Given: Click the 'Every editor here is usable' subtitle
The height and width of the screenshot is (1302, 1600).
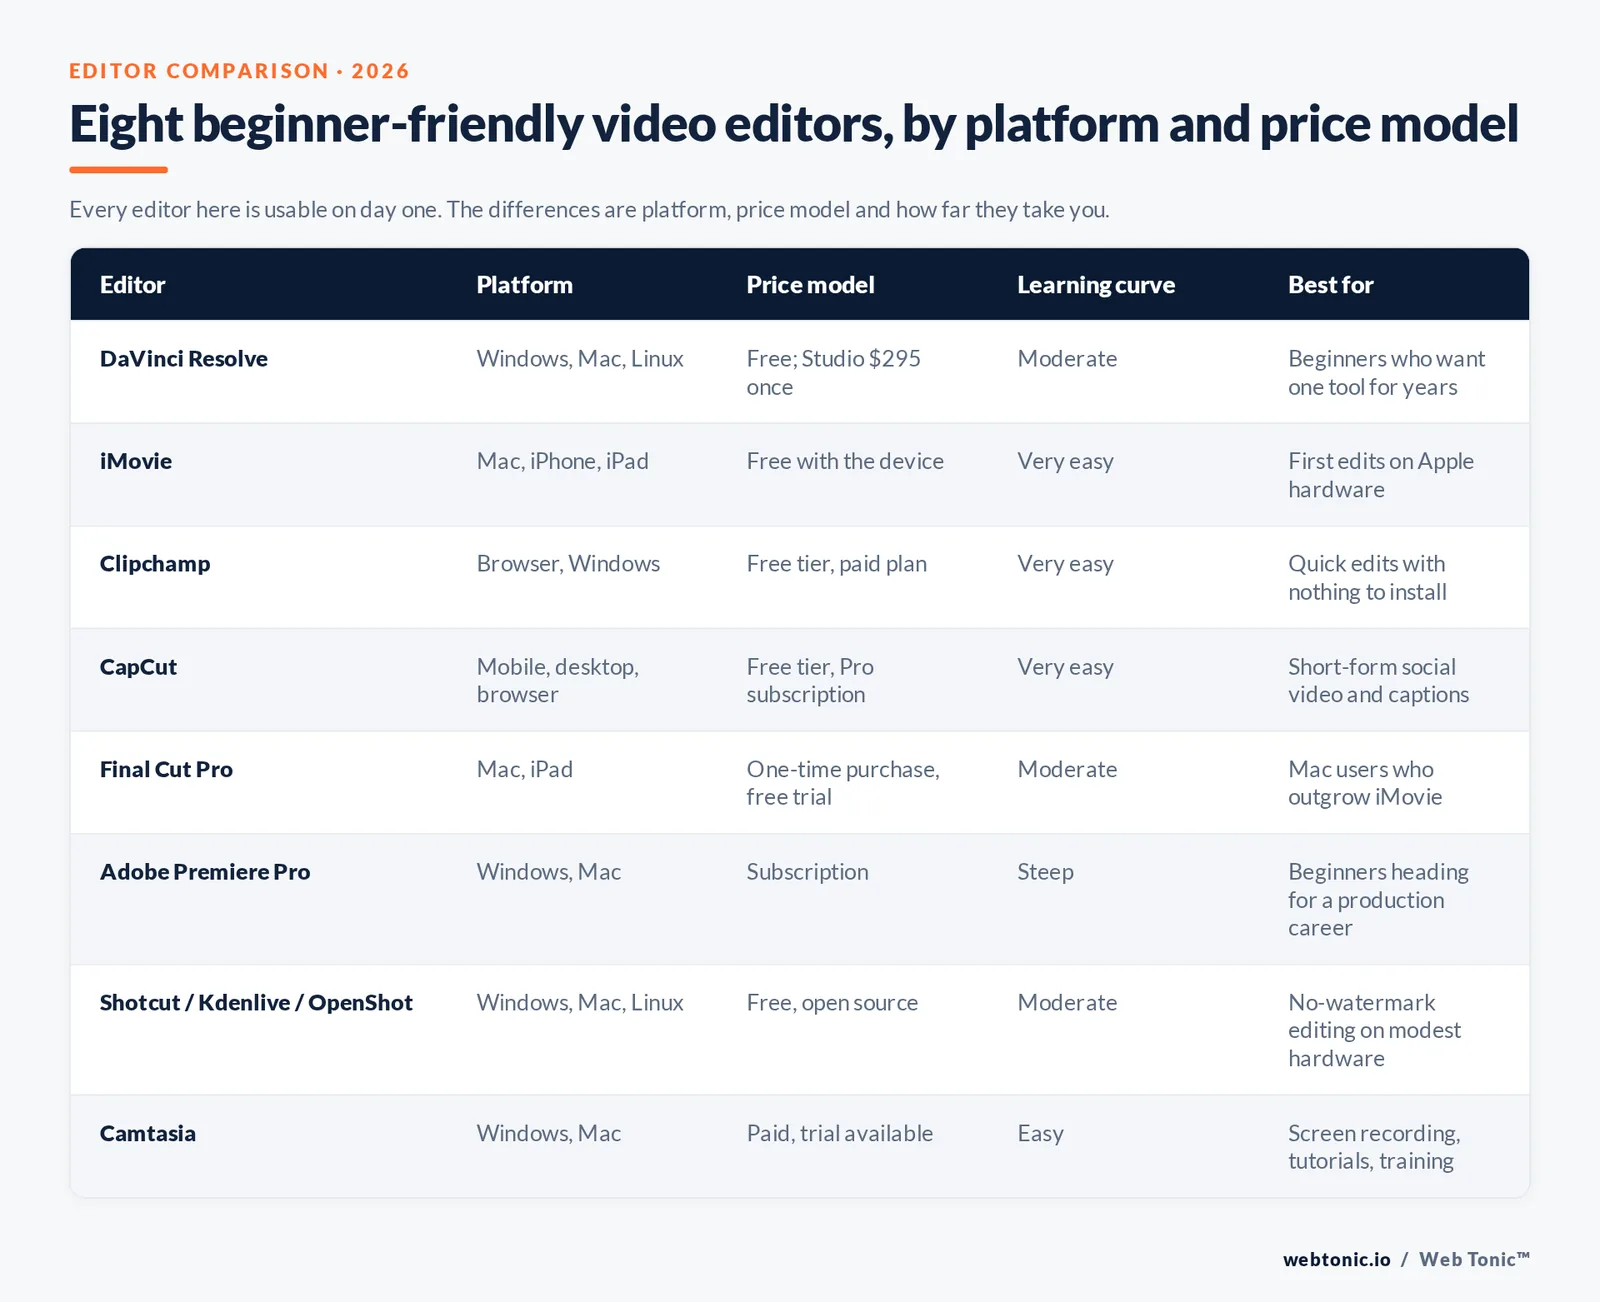Looking at the screenshot, I should click(x=589, y=210).
